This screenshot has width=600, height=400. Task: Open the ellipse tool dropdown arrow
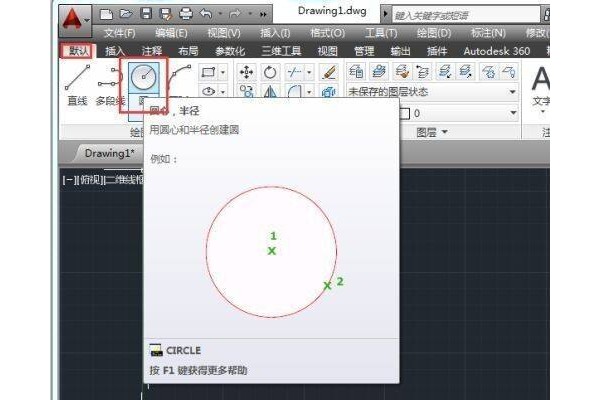click(223, 91)
